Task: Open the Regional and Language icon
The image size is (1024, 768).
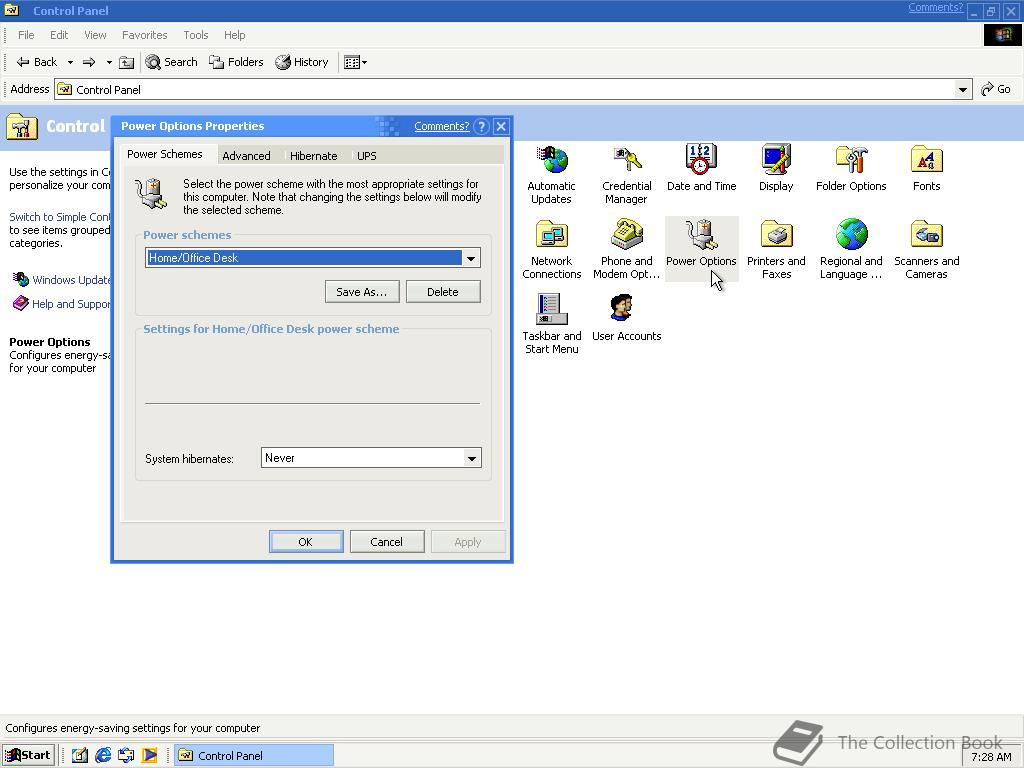Action: [851, 249]
